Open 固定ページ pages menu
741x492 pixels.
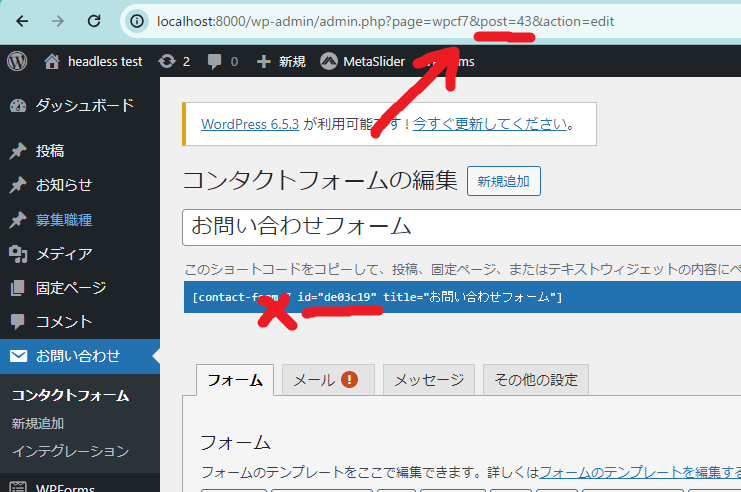click(x=71, y=288)
